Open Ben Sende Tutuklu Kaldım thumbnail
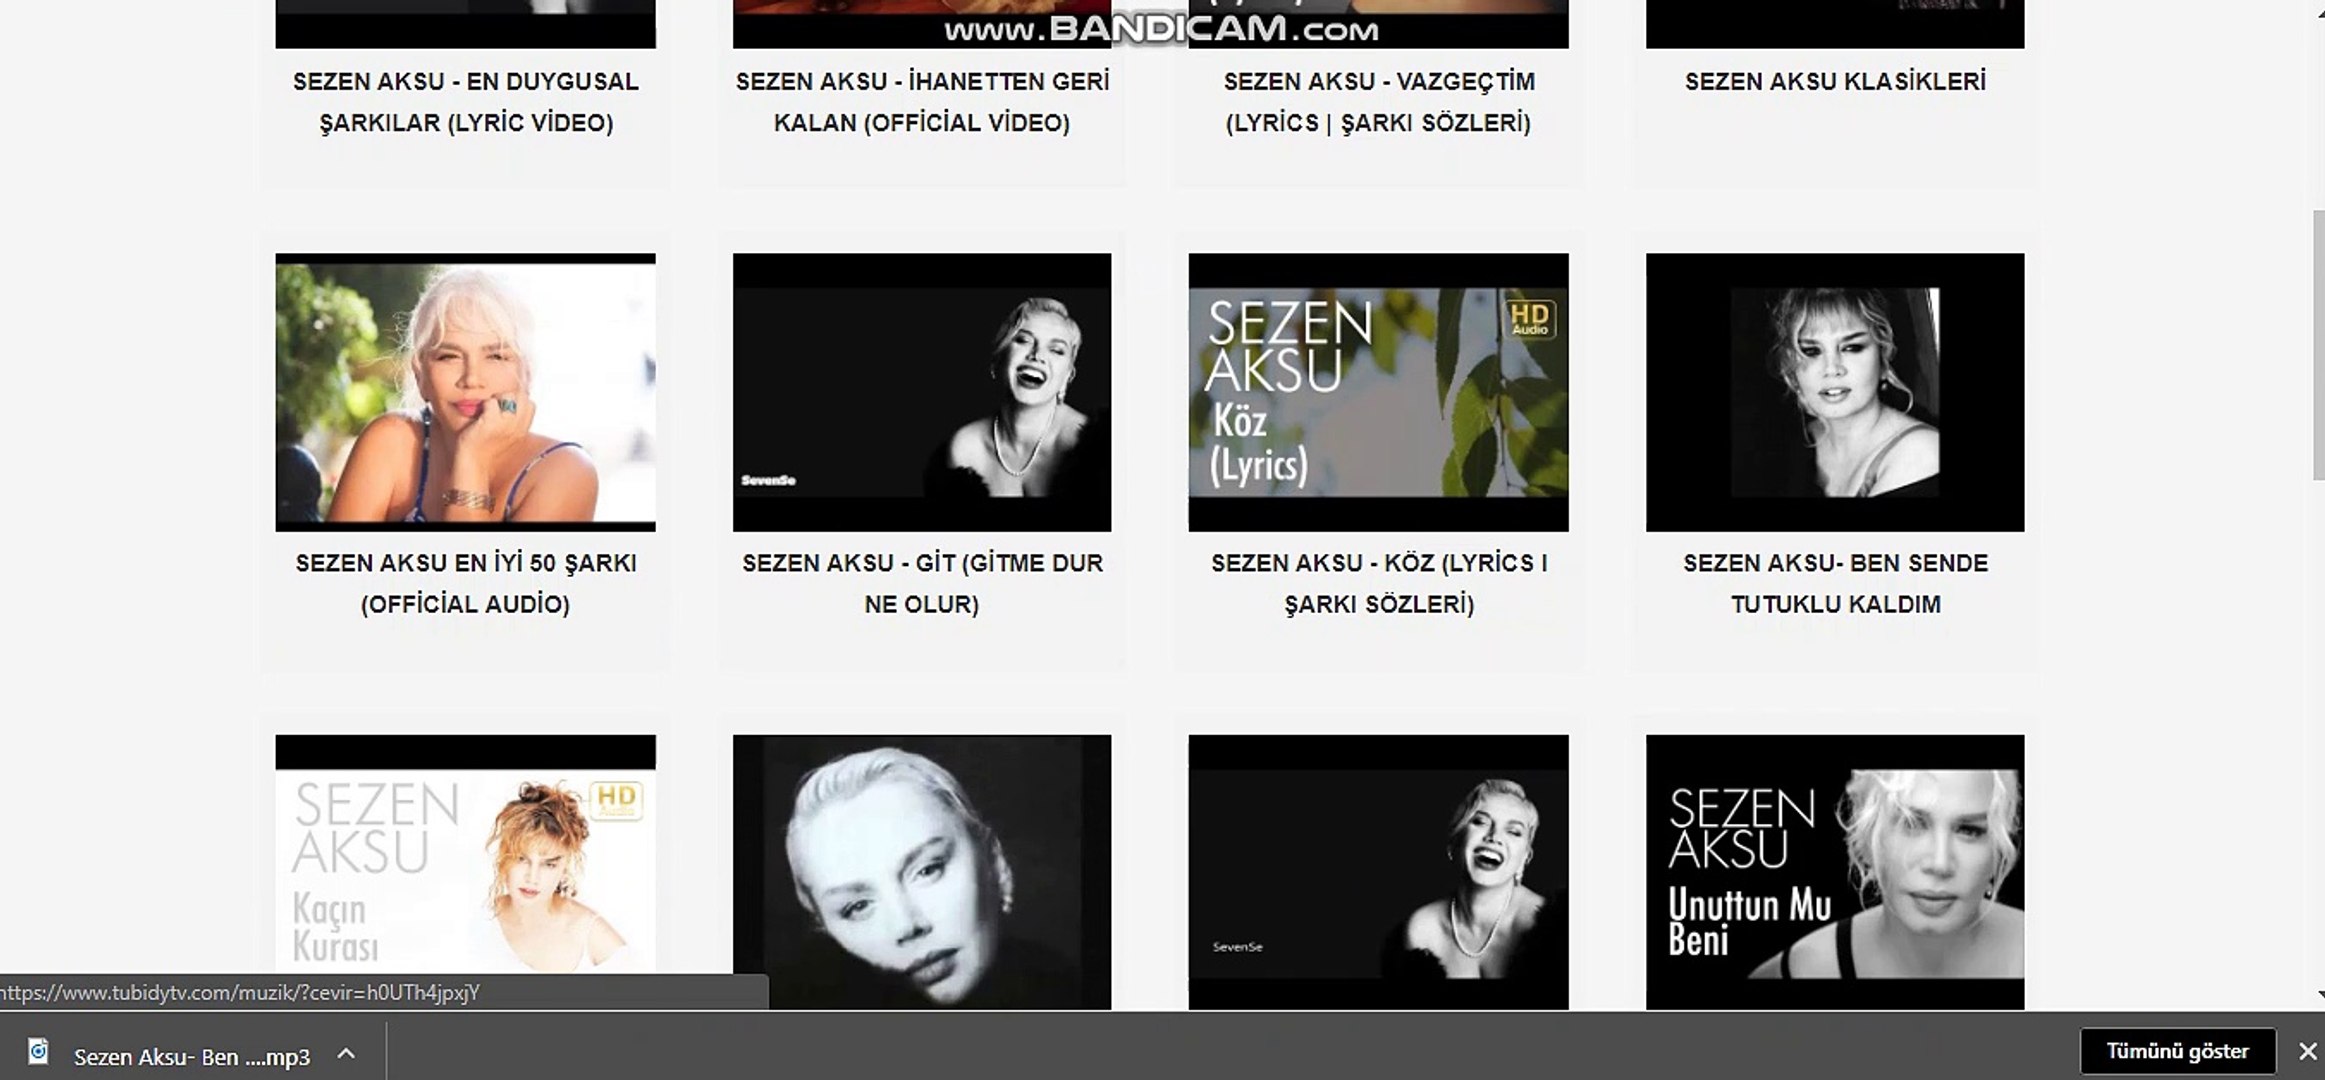This screenshot has width=2325, height=1080. coord(1834,392)
